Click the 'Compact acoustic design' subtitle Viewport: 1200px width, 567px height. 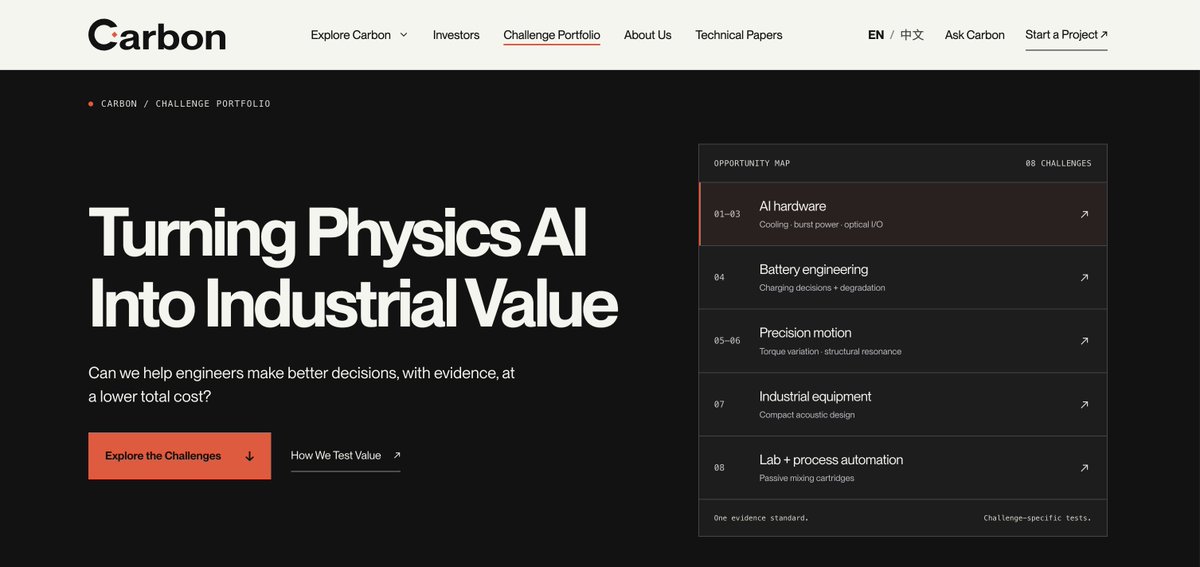pos(807,415)
